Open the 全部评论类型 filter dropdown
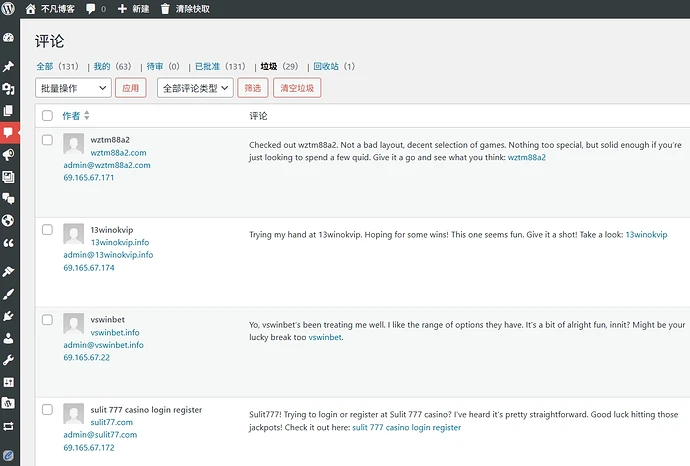 click(x=195, y=88)
